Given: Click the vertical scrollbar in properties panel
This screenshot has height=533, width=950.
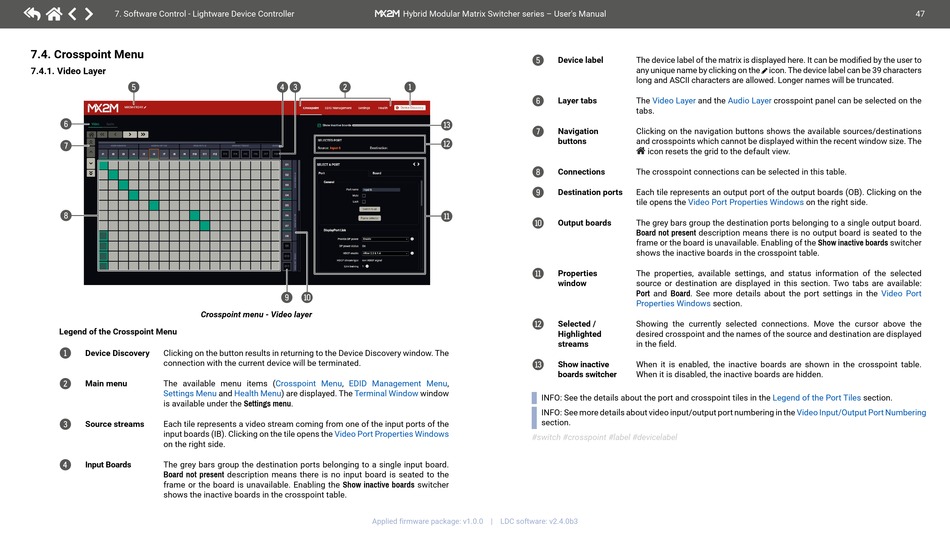Looking at the screenshot, I should (x=421, y=194).
